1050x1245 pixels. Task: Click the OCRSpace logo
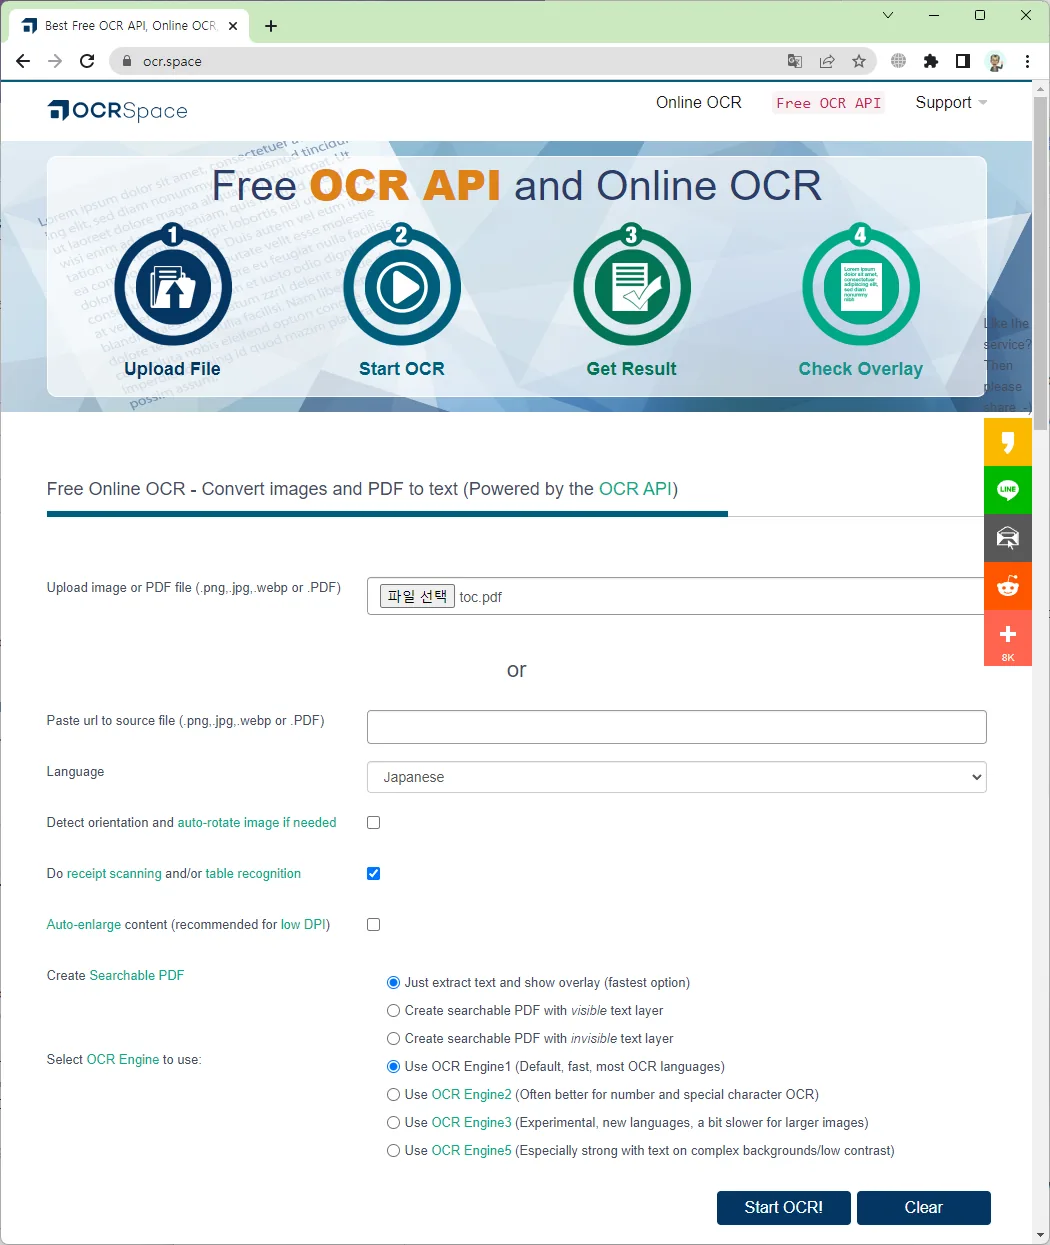click(118, 110)
